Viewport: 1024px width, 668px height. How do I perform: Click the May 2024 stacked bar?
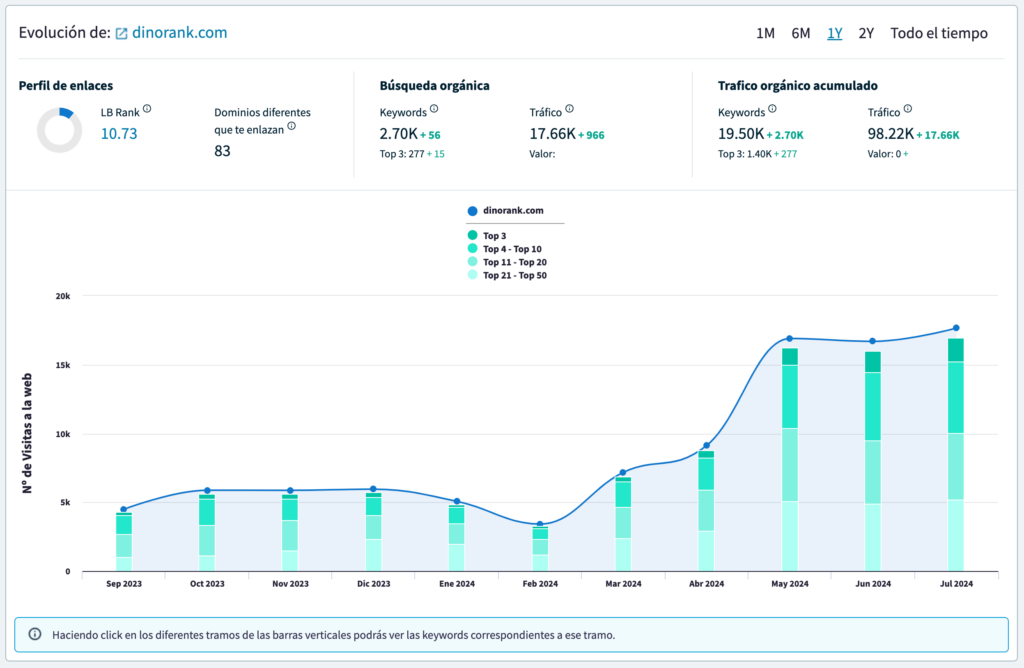pos(790,460)
